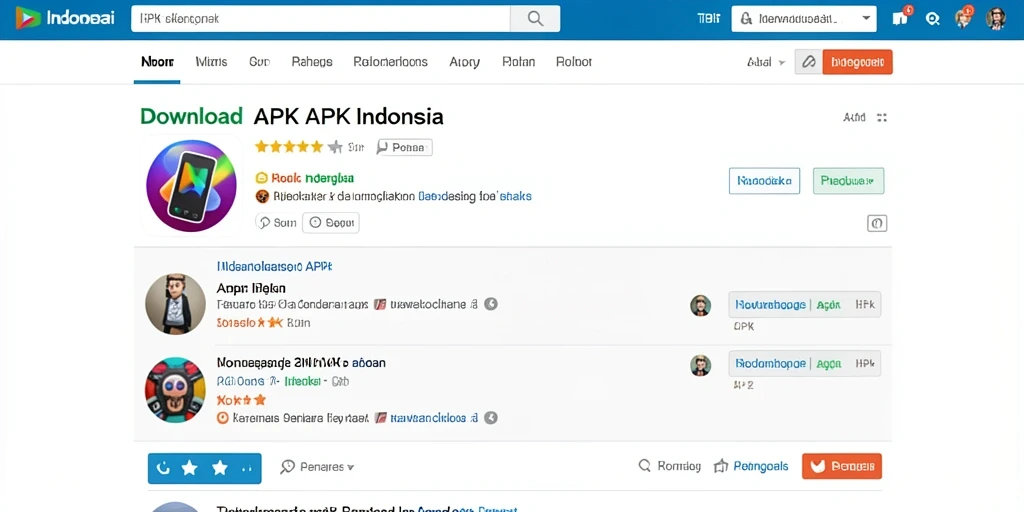Click the orange badge icon on description line
1024x512 pixels.
pyautogui.click(x=261, y=196)
